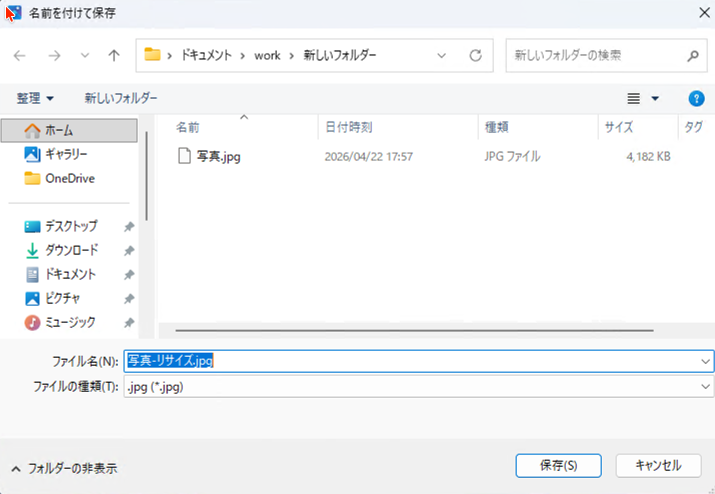
Task: Click the up one level arrow
Action: click(x=114, y=55)
